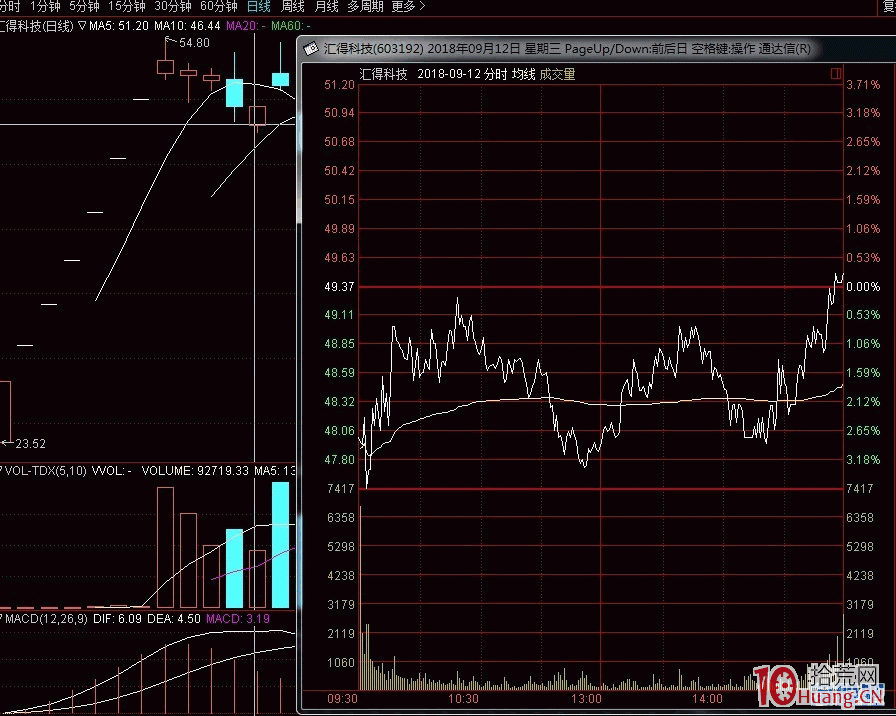Click the magenta MA20 legend label
The image size is (896, 716).
(x=244, y=25)
